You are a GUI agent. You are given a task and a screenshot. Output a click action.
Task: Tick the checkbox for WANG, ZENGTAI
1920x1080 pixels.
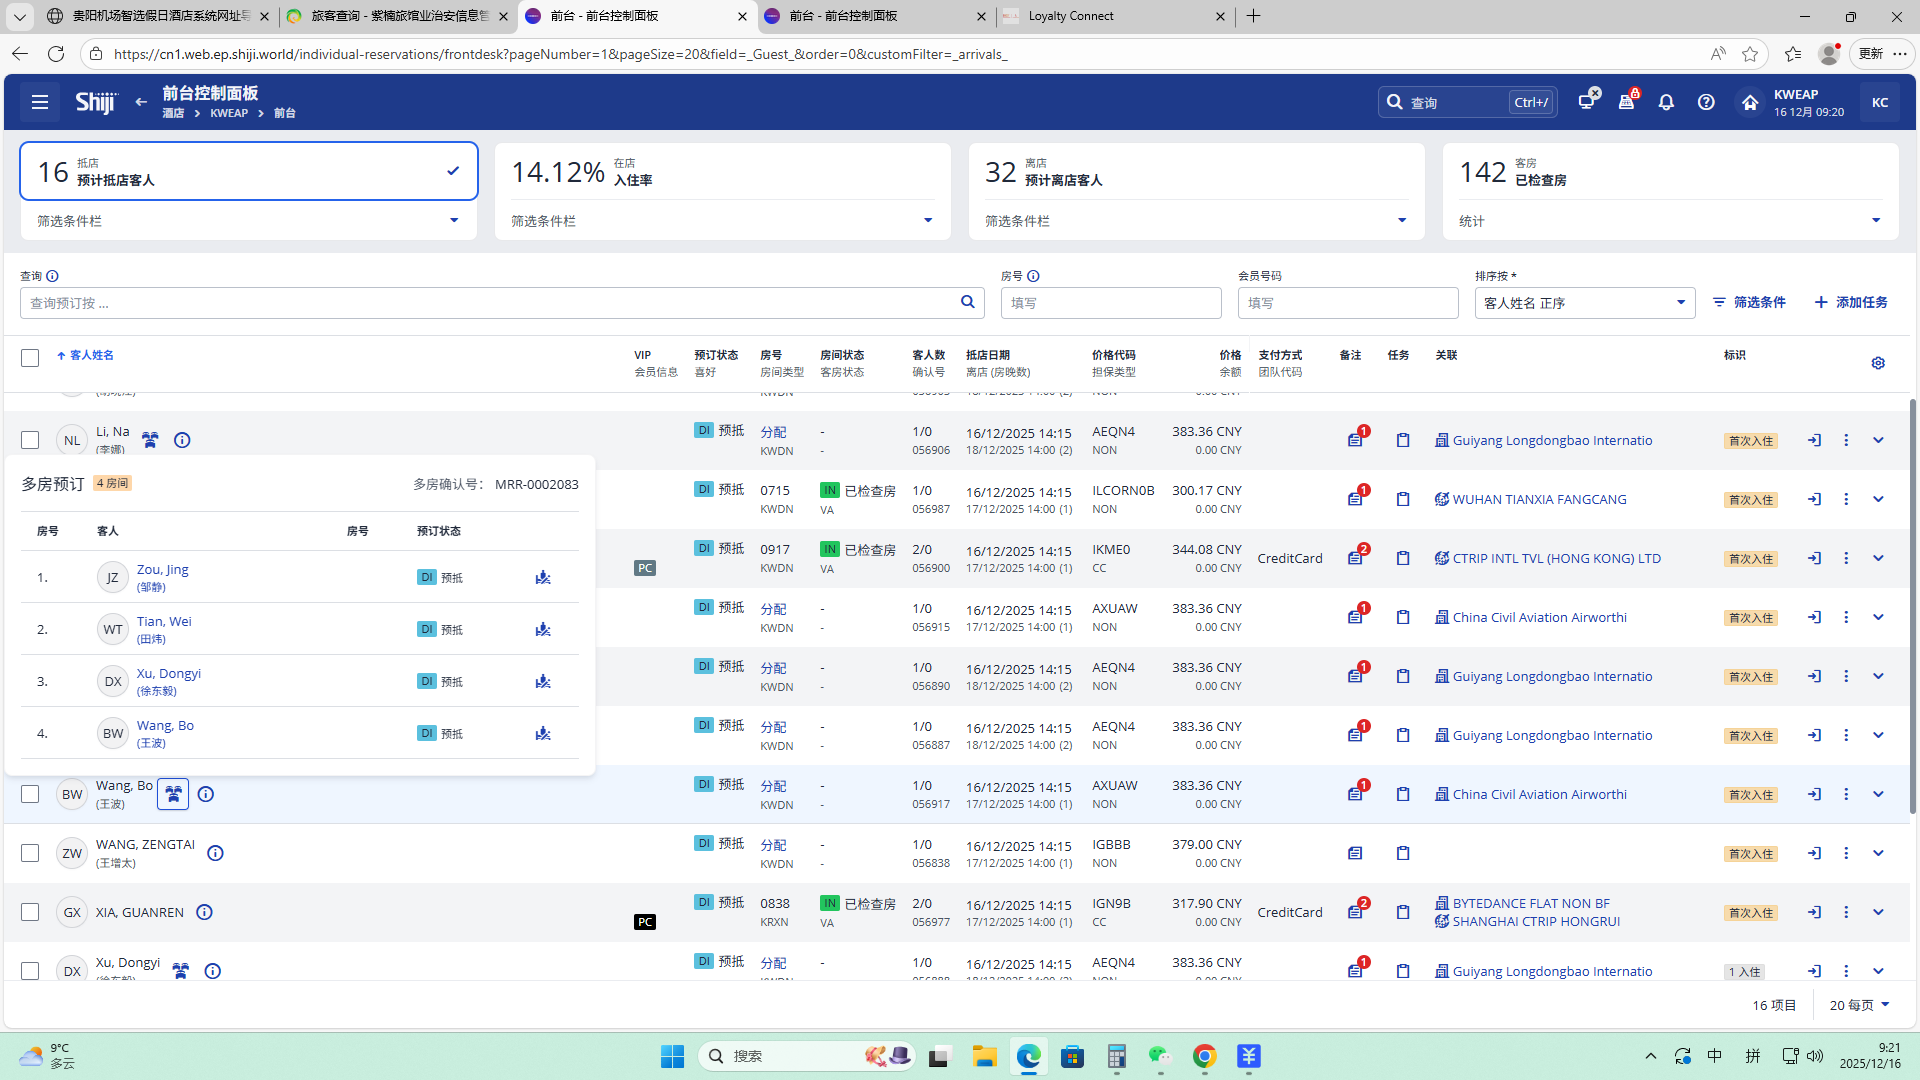(30, 853)
